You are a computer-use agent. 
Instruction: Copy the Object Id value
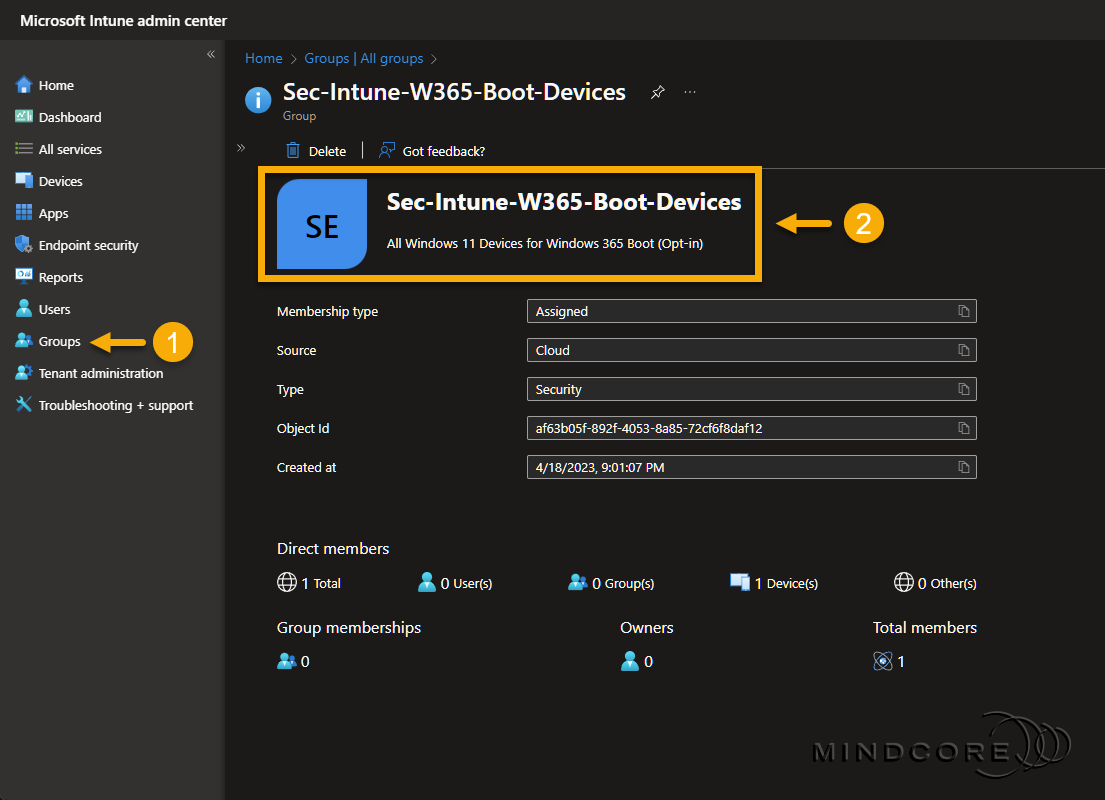[963, 428]
